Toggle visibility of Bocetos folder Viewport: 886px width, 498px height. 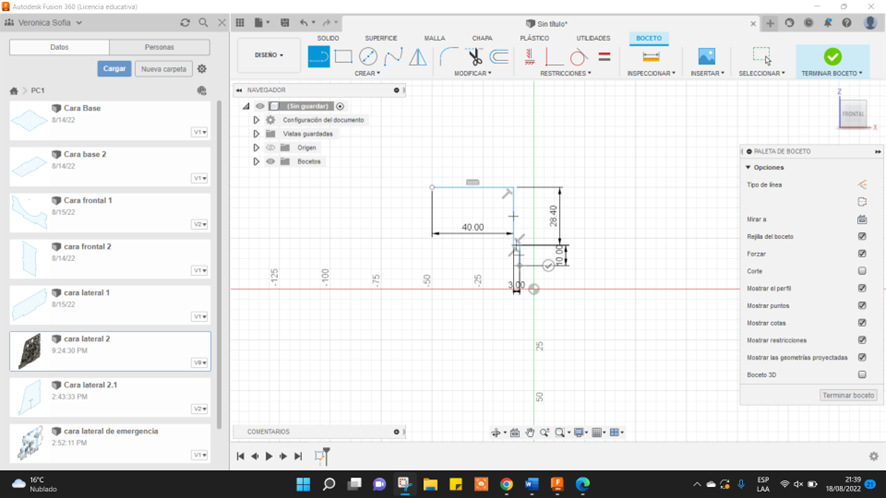[x=271, y=162]
